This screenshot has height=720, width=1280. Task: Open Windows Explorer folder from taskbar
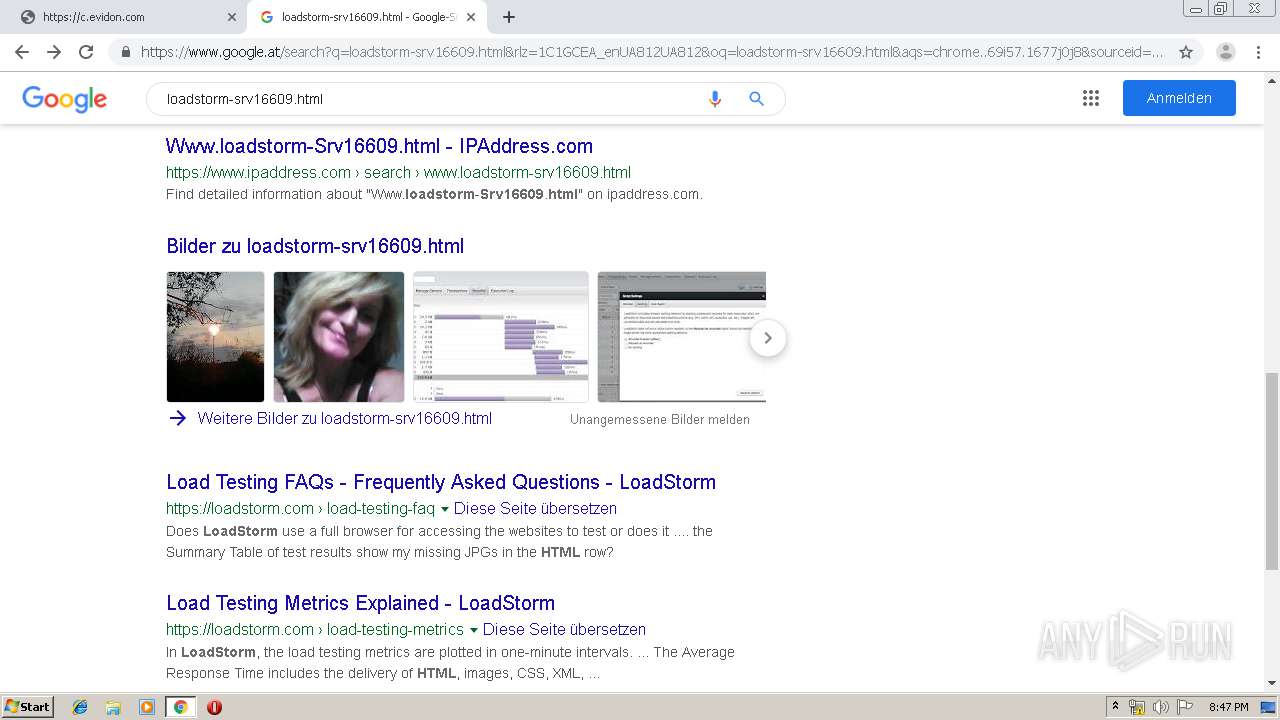[113, 707]
